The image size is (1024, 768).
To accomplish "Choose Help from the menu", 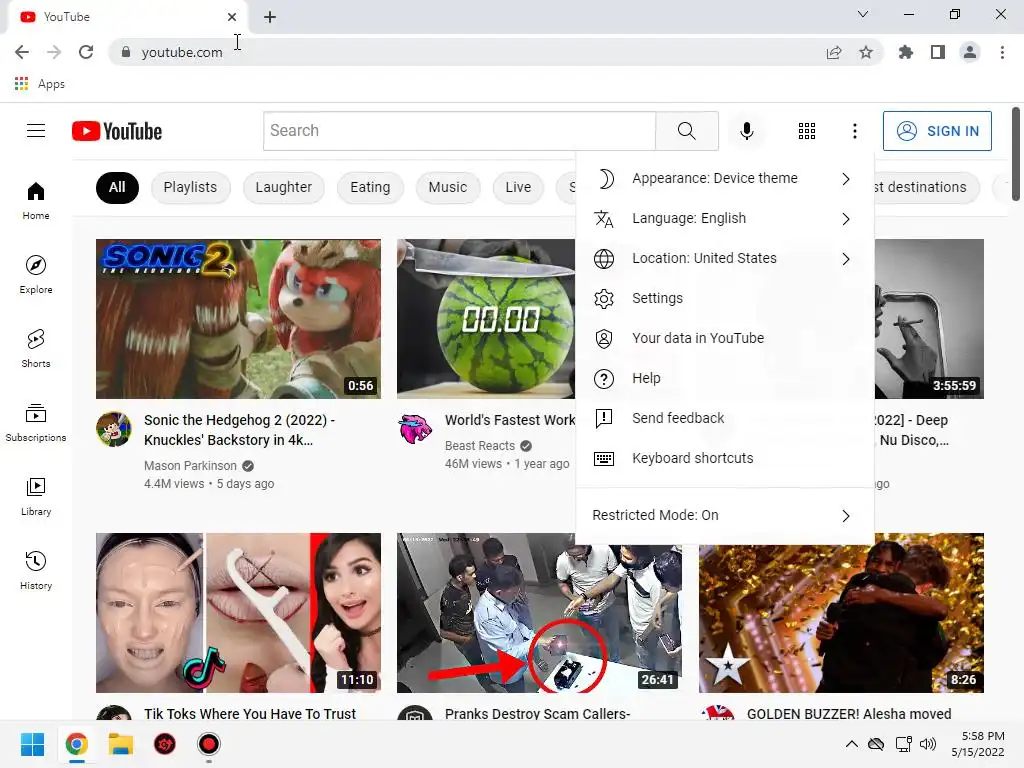I will pos(725,378).
